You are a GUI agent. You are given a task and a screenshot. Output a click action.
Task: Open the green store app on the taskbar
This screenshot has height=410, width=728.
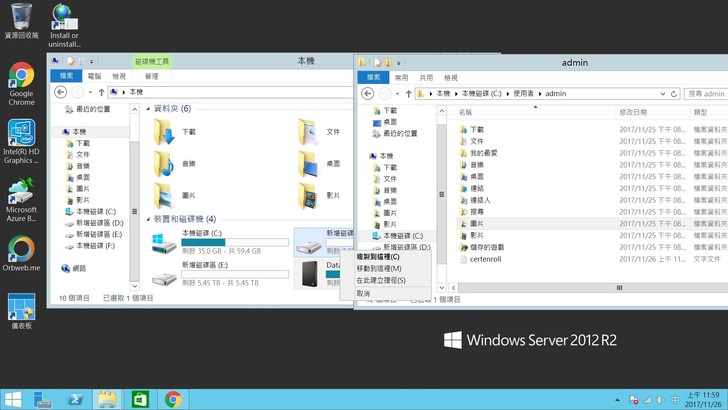click(140, 399)
